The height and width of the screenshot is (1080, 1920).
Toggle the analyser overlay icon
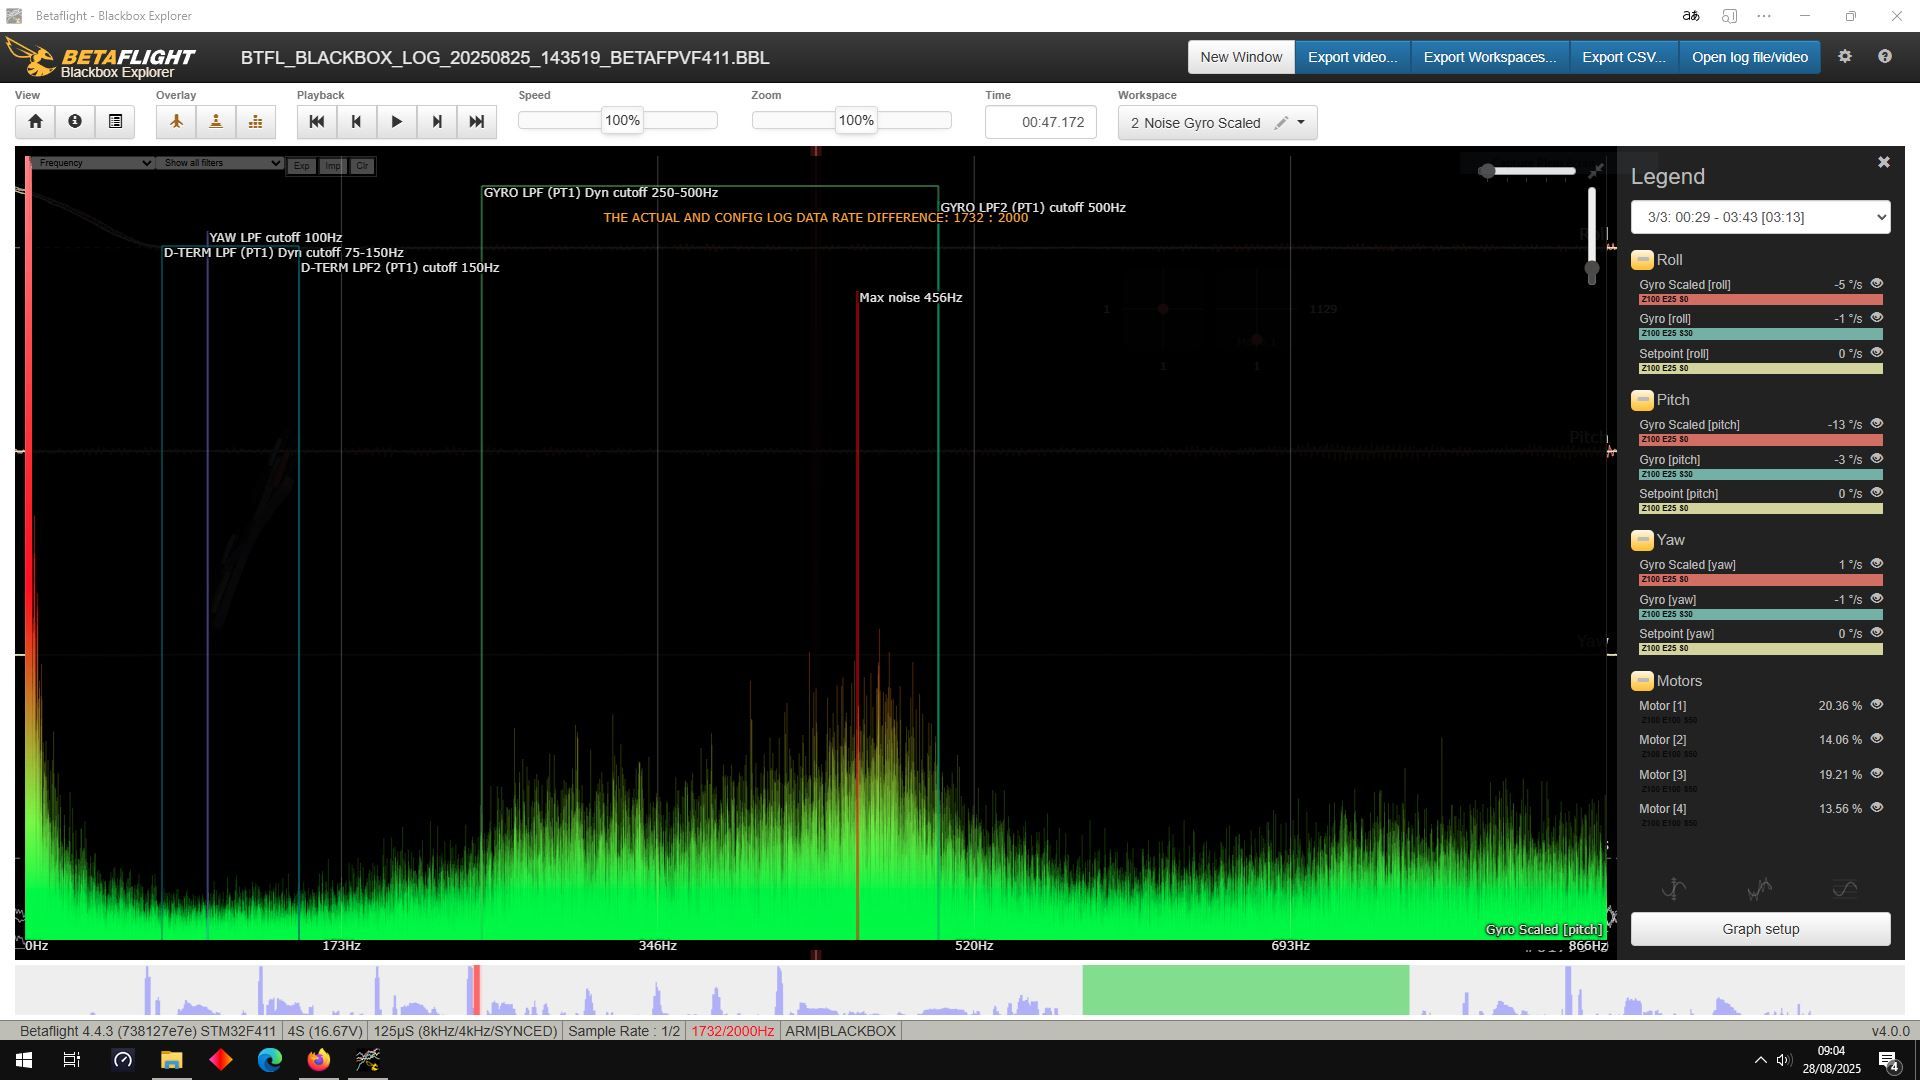tap(256, 122)
